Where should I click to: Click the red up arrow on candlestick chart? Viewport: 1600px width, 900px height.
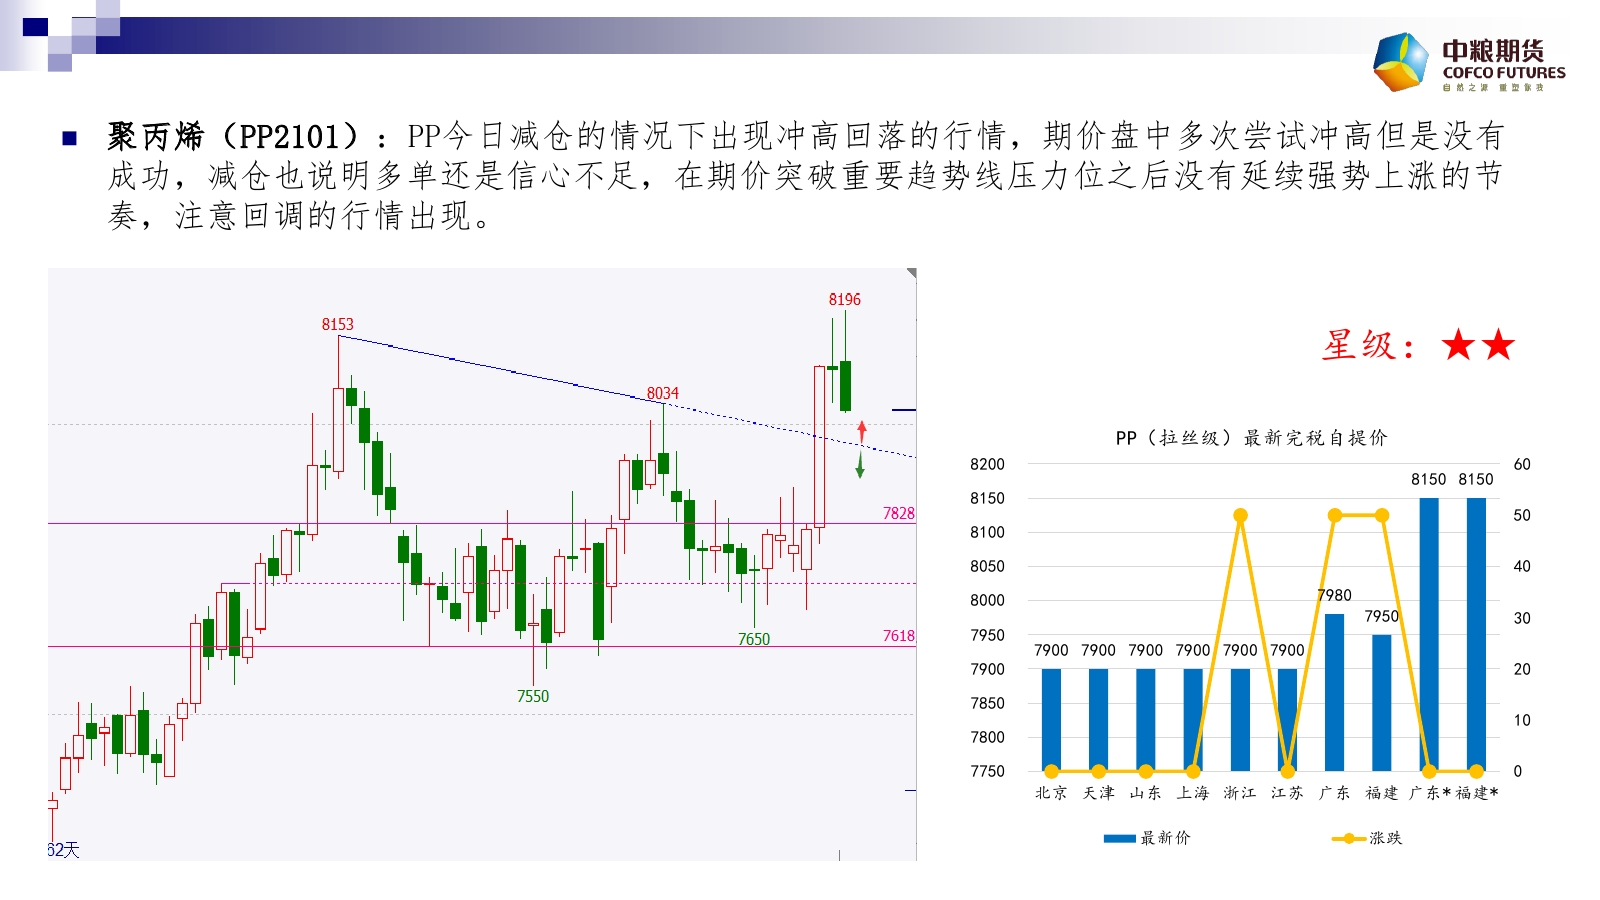point(862,432)
